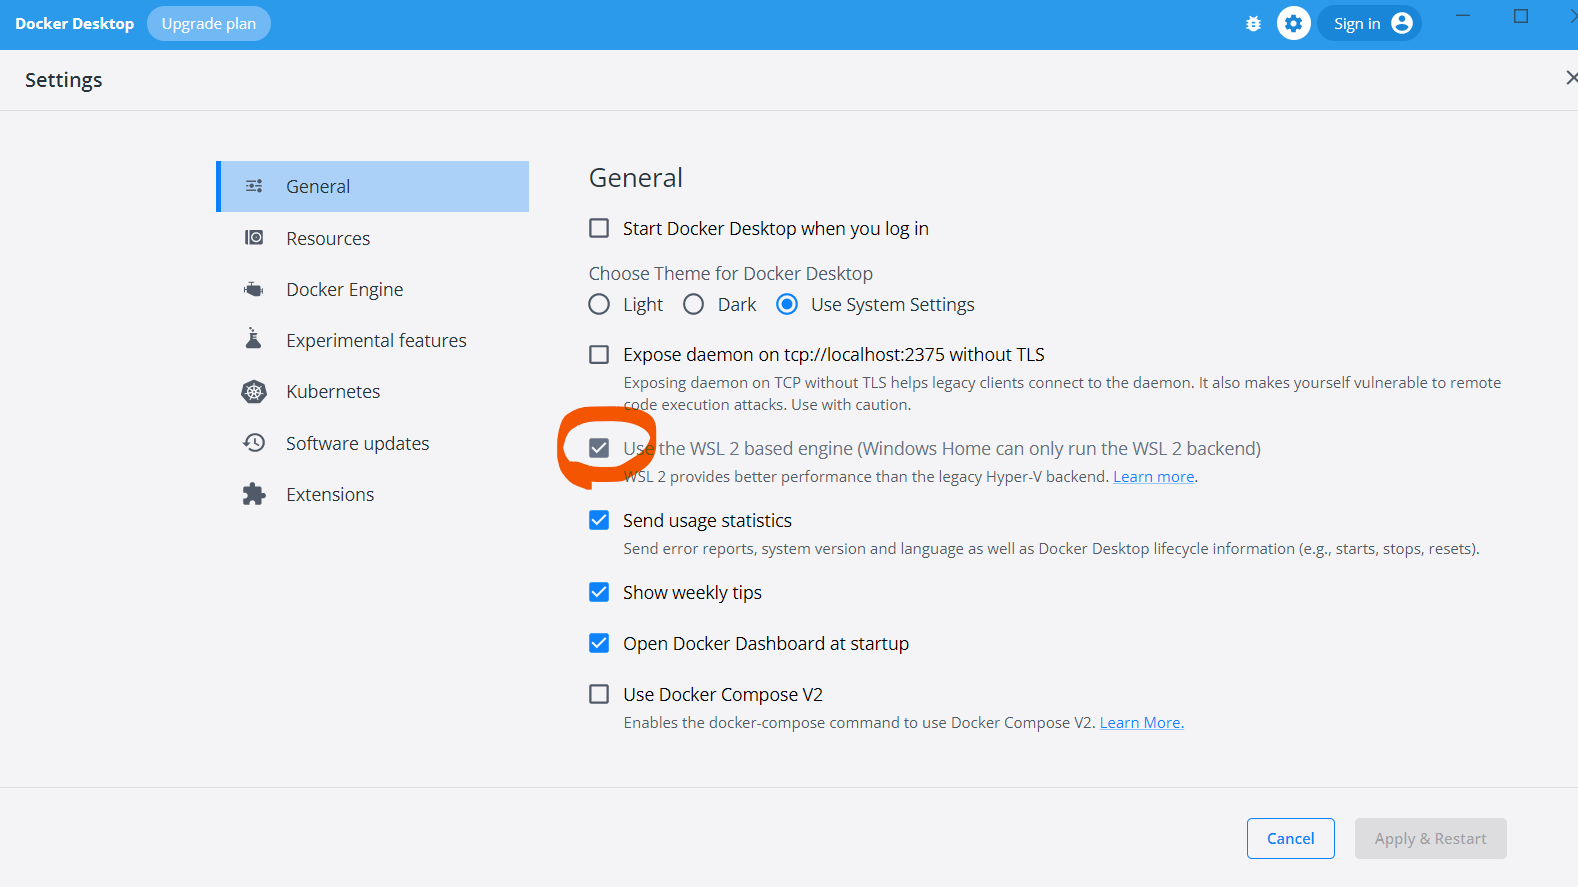Uncheck Send usage statistics
This screenshot has height=887, width=1578.
(599, 520)
